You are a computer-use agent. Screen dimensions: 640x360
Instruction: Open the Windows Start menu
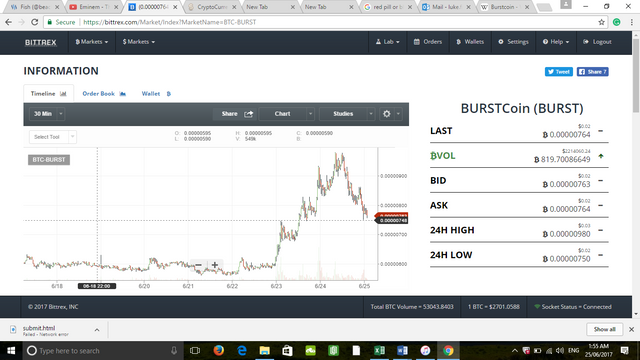[11, 351]
